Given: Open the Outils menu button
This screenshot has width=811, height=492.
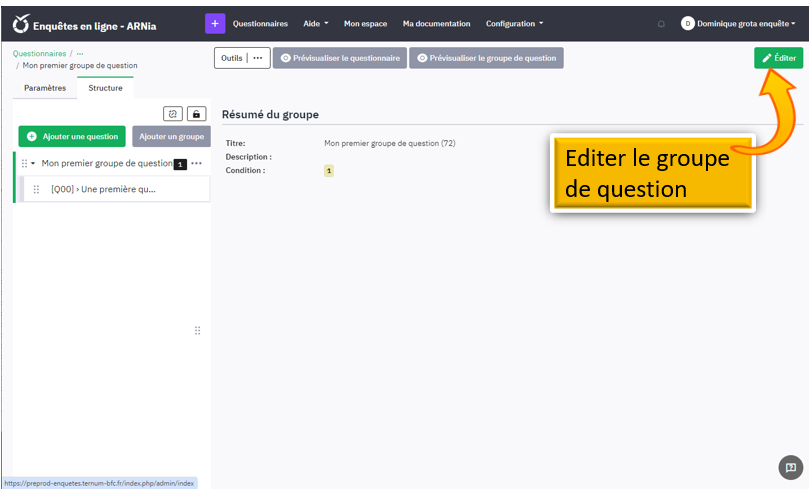Looking at the screenshot, I should pyautogui.click(x=242, y=58).
